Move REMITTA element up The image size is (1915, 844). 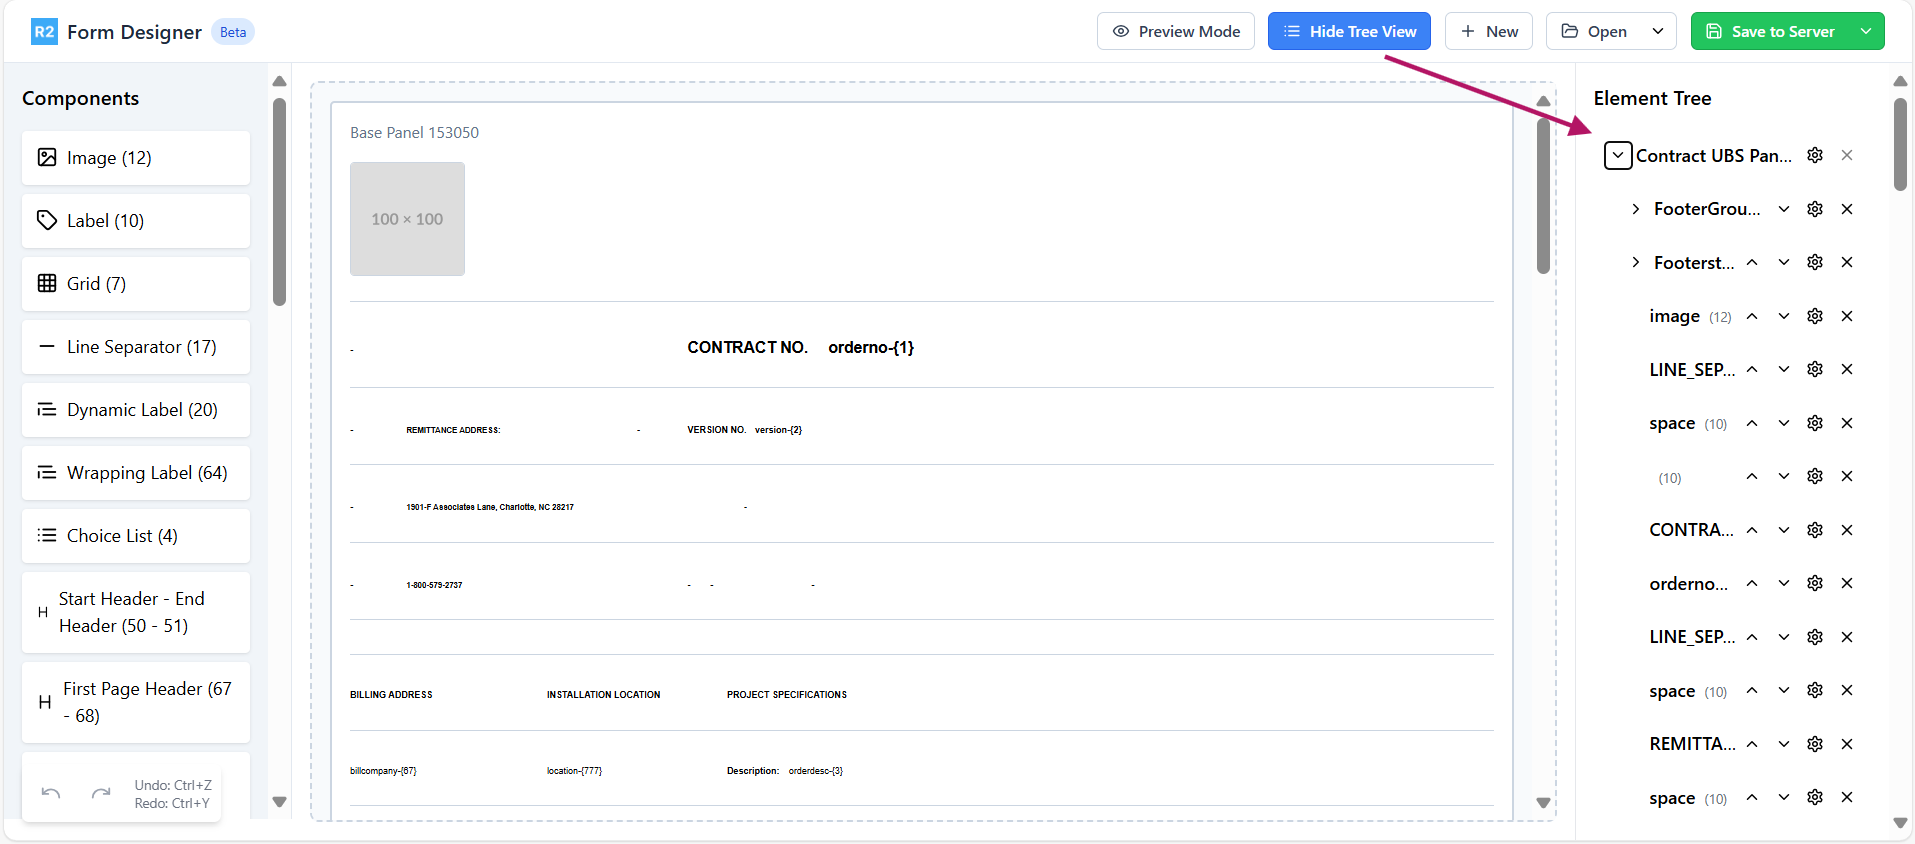tap(1752, 744)
